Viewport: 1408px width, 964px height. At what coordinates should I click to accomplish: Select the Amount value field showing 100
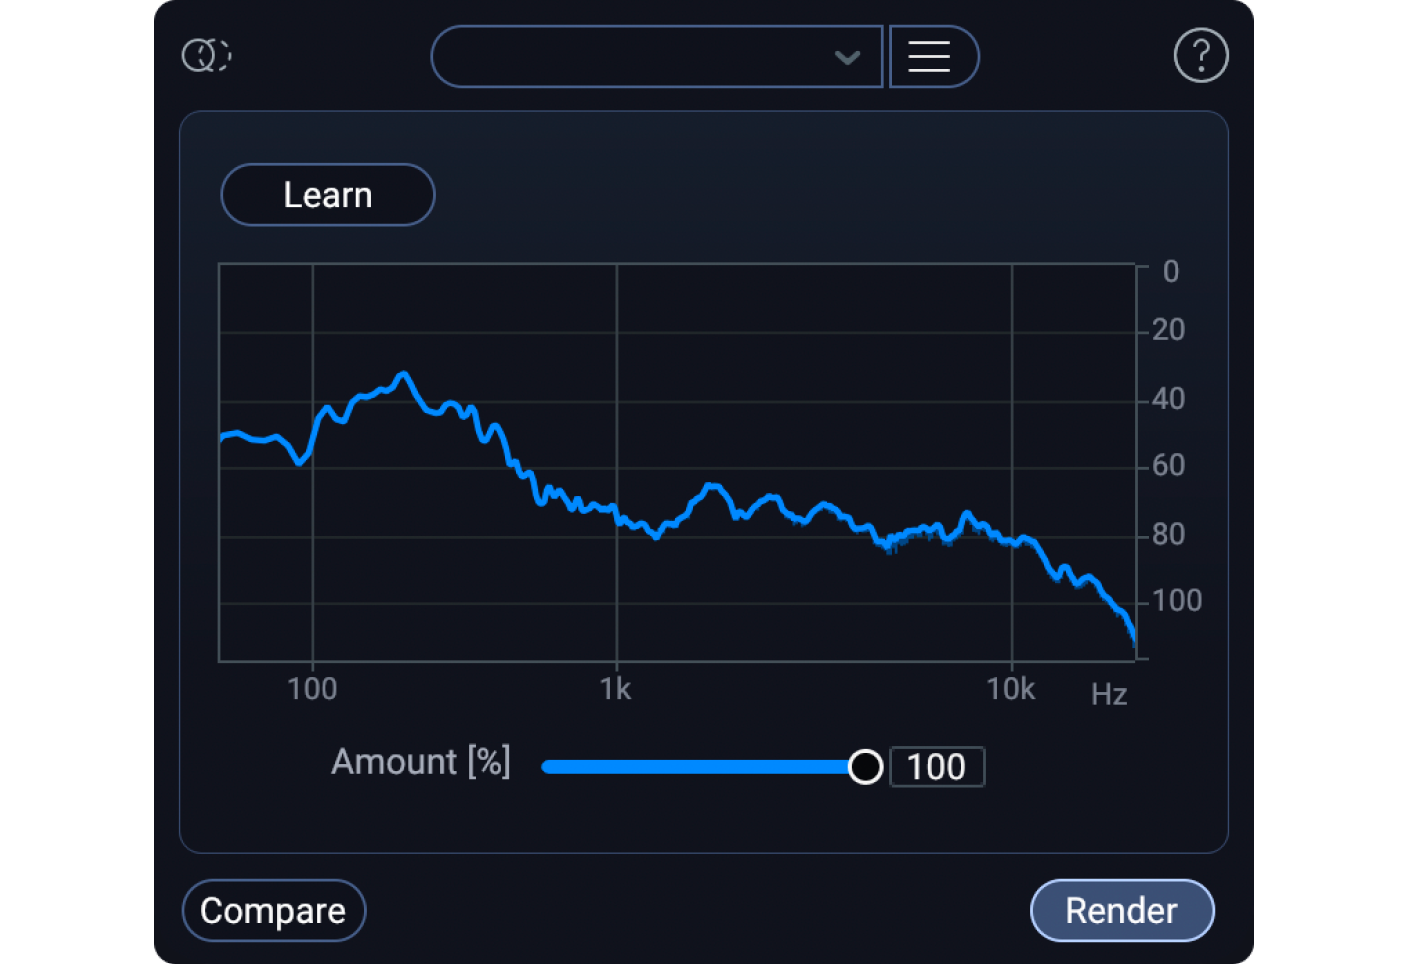pos(936,767)
